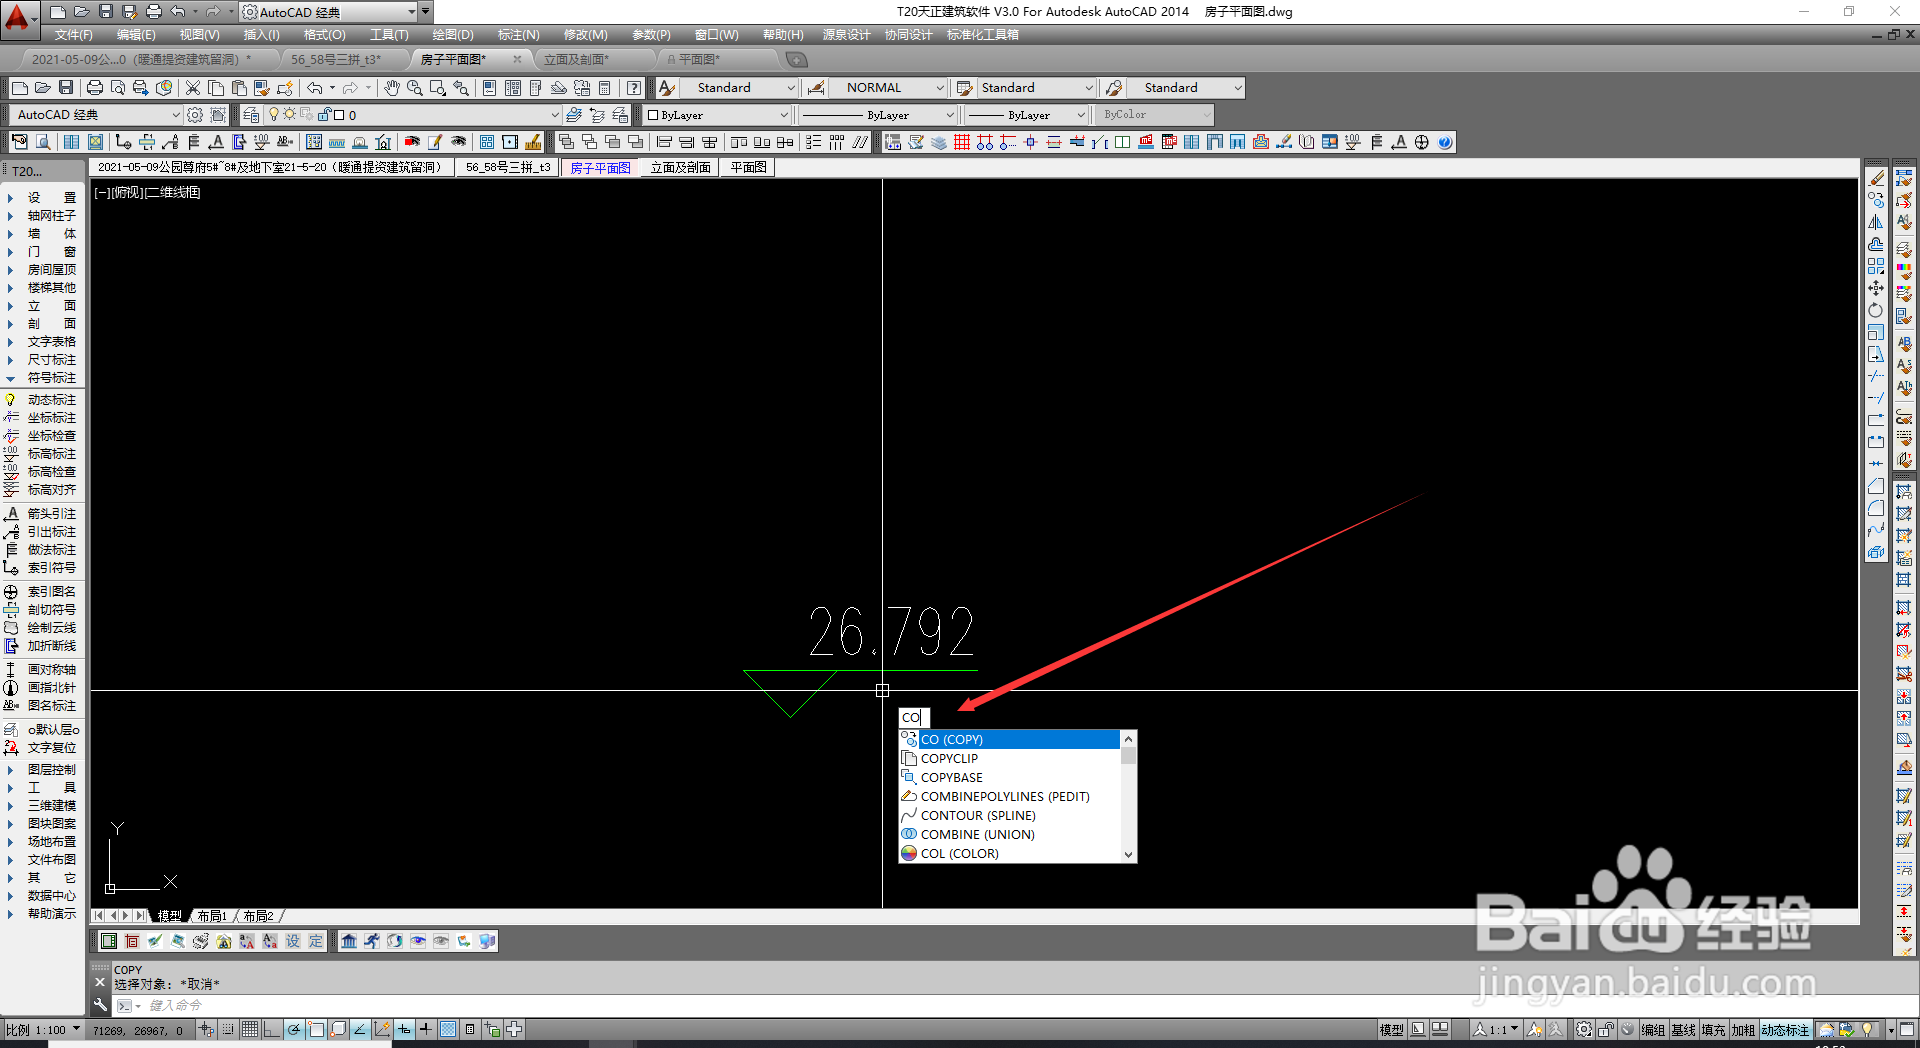Click the Open file icon
Screen dimensions: 1920x1048
pyautogui.click(x=43, y=88)
